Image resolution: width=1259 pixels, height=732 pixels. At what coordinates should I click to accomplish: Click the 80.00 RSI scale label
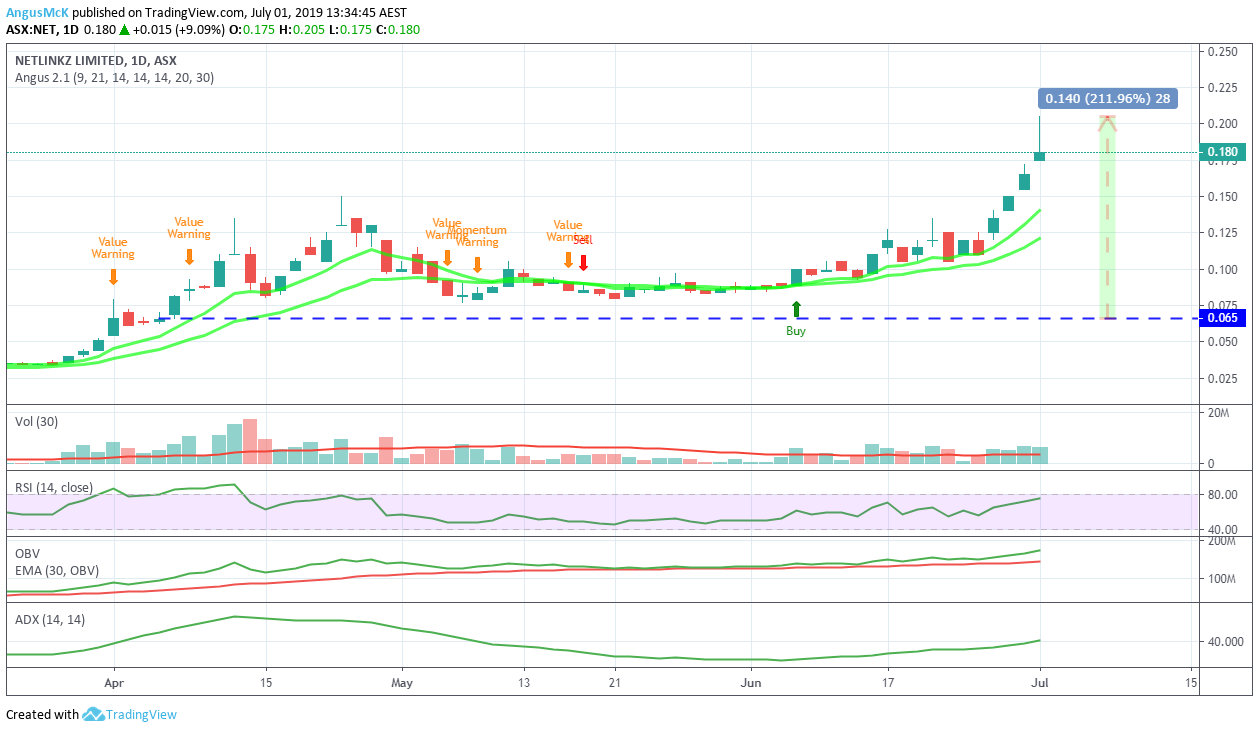[1225, 494]
